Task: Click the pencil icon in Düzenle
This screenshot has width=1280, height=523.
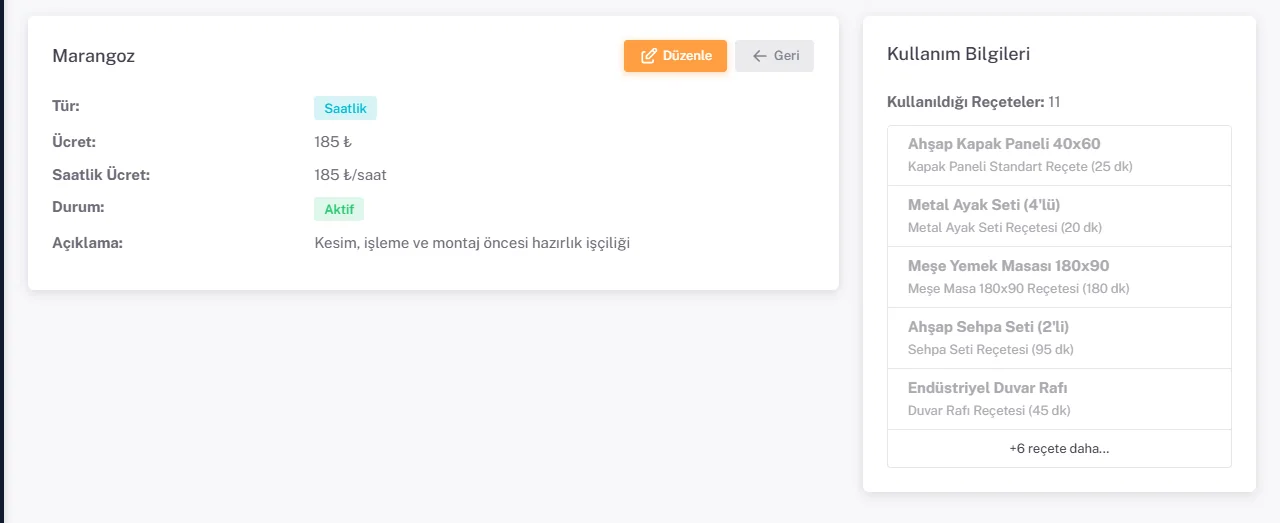Action: click(648, 56)
